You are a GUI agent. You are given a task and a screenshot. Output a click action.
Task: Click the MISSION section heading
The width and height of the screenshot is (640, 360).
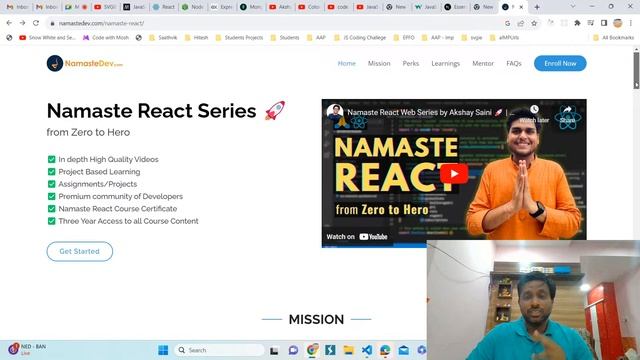coord(316,319)
